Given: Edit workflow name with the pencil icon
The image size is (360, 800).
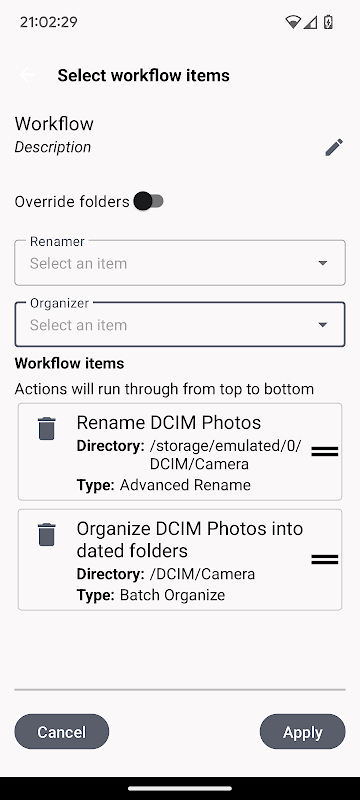Looking at the screenshot, I should coord(334,147).
